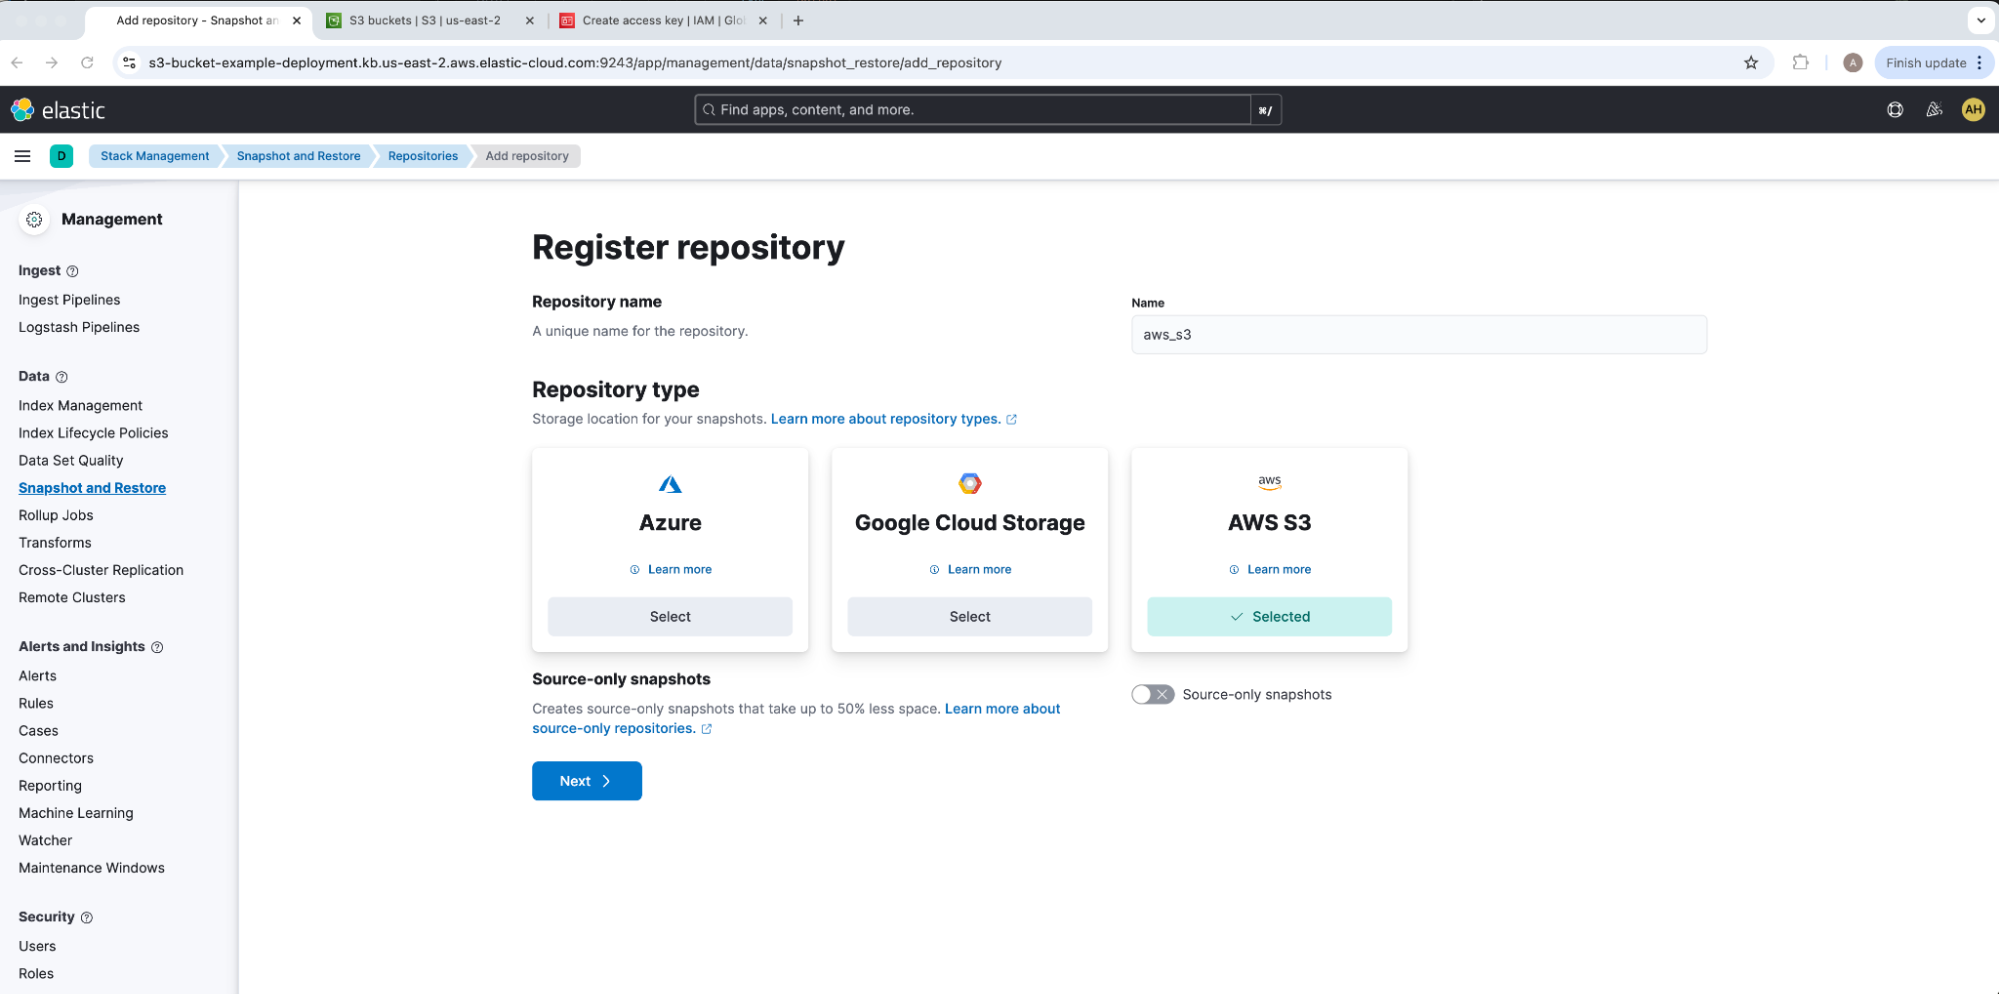The image size is (1999, 994).
Task: Open browser extensions puzzle icon
Action: (x=1800, y=63)
